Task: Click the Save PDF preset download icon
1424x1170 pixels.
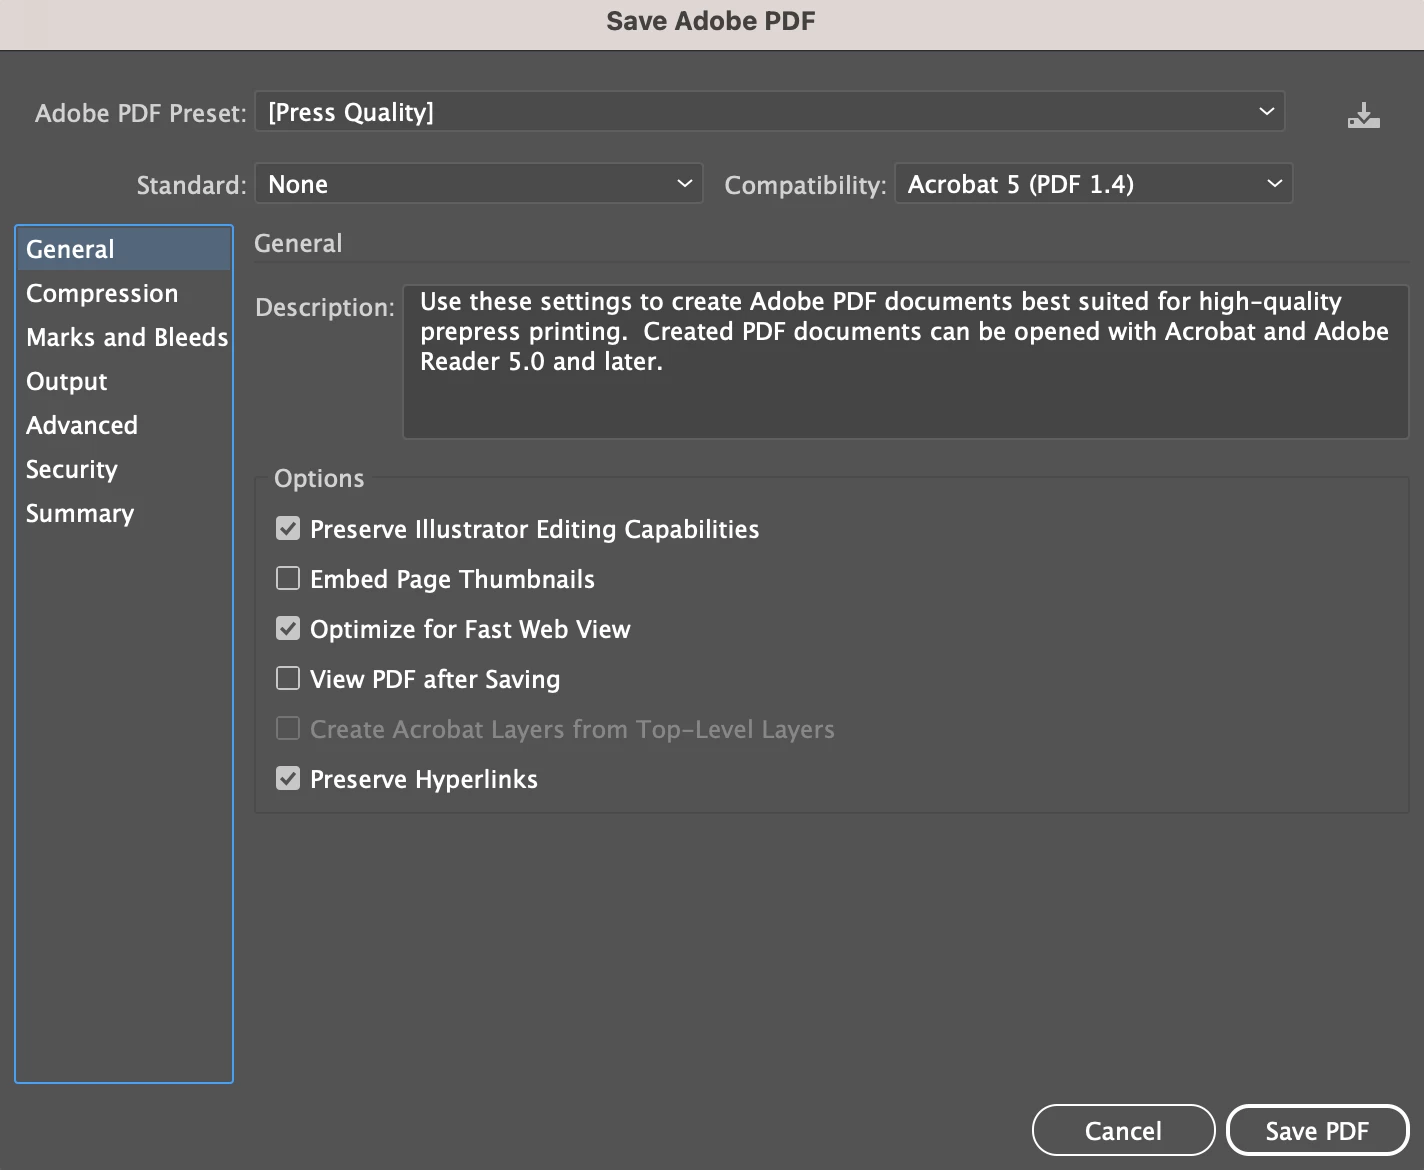Action: 1363,115
